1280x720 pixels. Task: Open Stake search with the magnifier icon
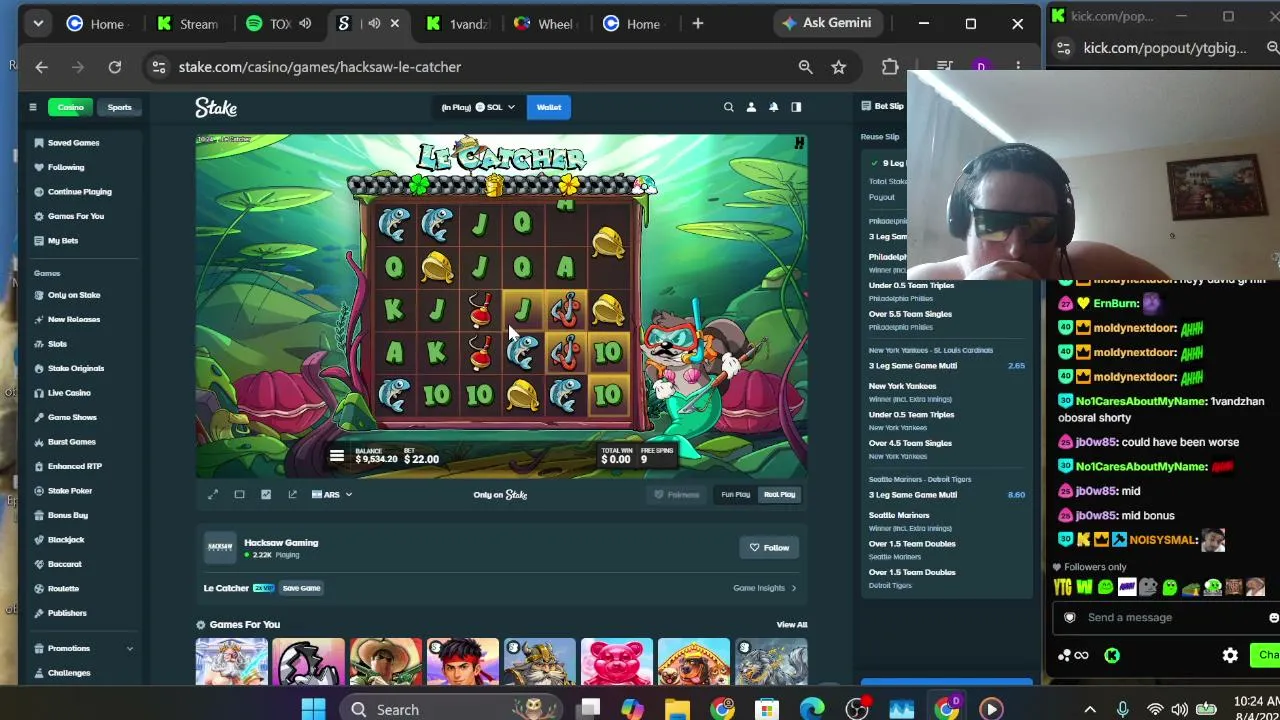pyautogui.click(x=728, y=107)
